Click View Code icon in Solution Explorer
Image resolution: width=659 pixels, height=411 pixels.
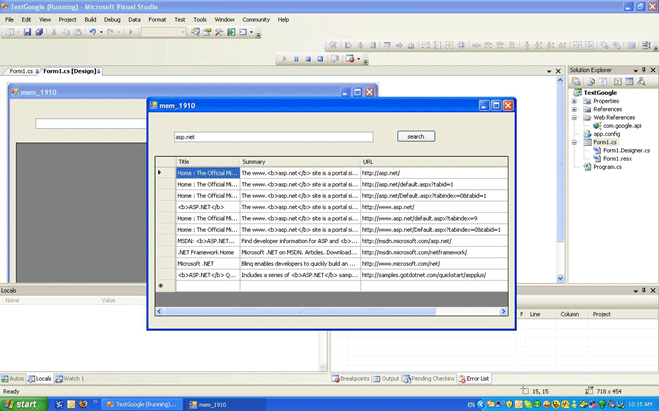[x=617, y=82]
